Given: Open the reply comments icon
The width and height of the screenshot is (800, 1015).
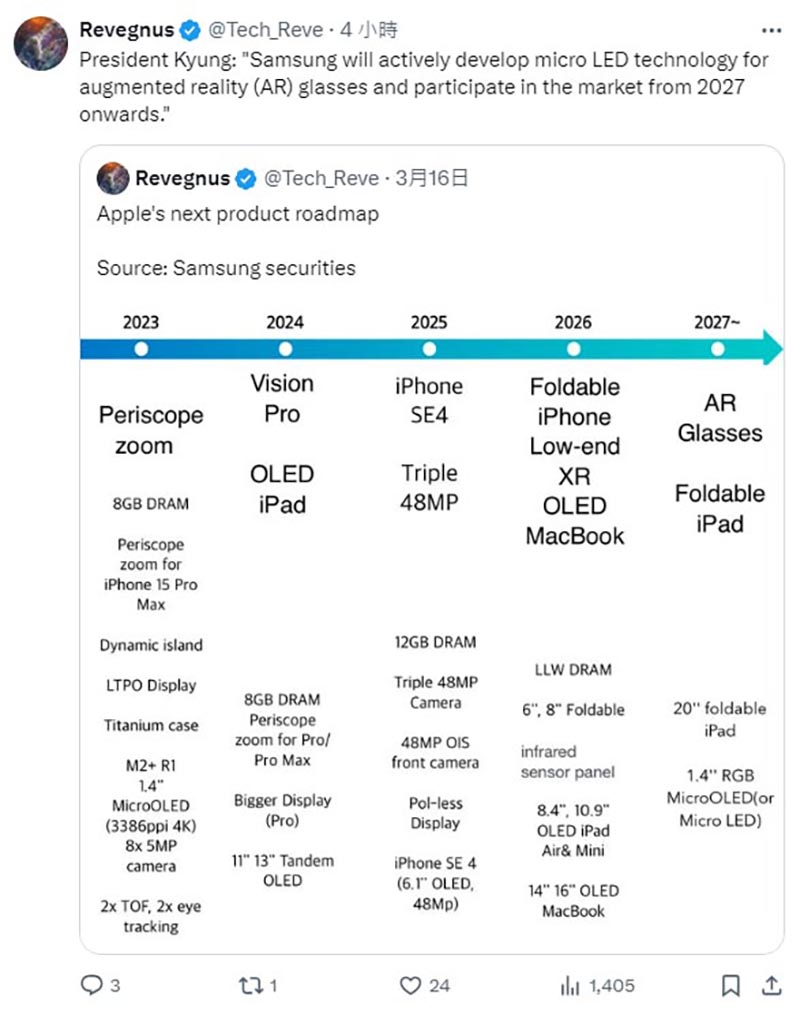Looking at the screenshot, I should pyautogui.click(x=91, y=985).
